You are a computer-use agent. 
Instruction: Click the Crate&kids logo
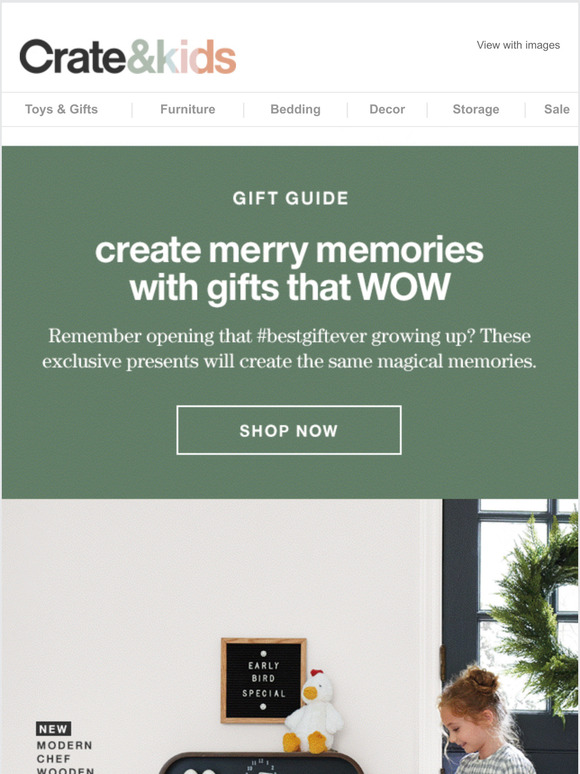coord(127,57)
